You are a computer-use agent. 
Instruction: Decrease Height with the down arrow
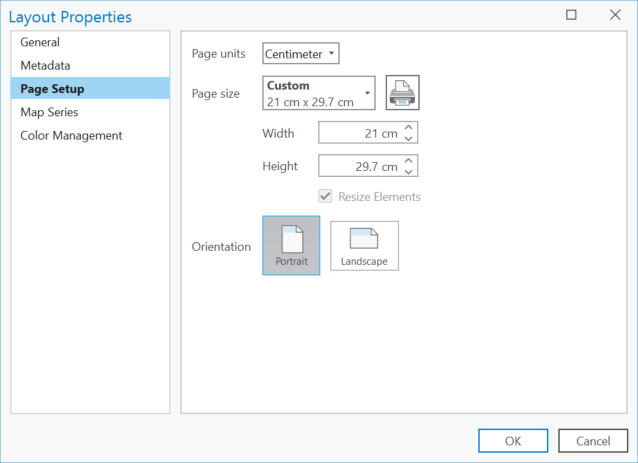coord(409,172)
